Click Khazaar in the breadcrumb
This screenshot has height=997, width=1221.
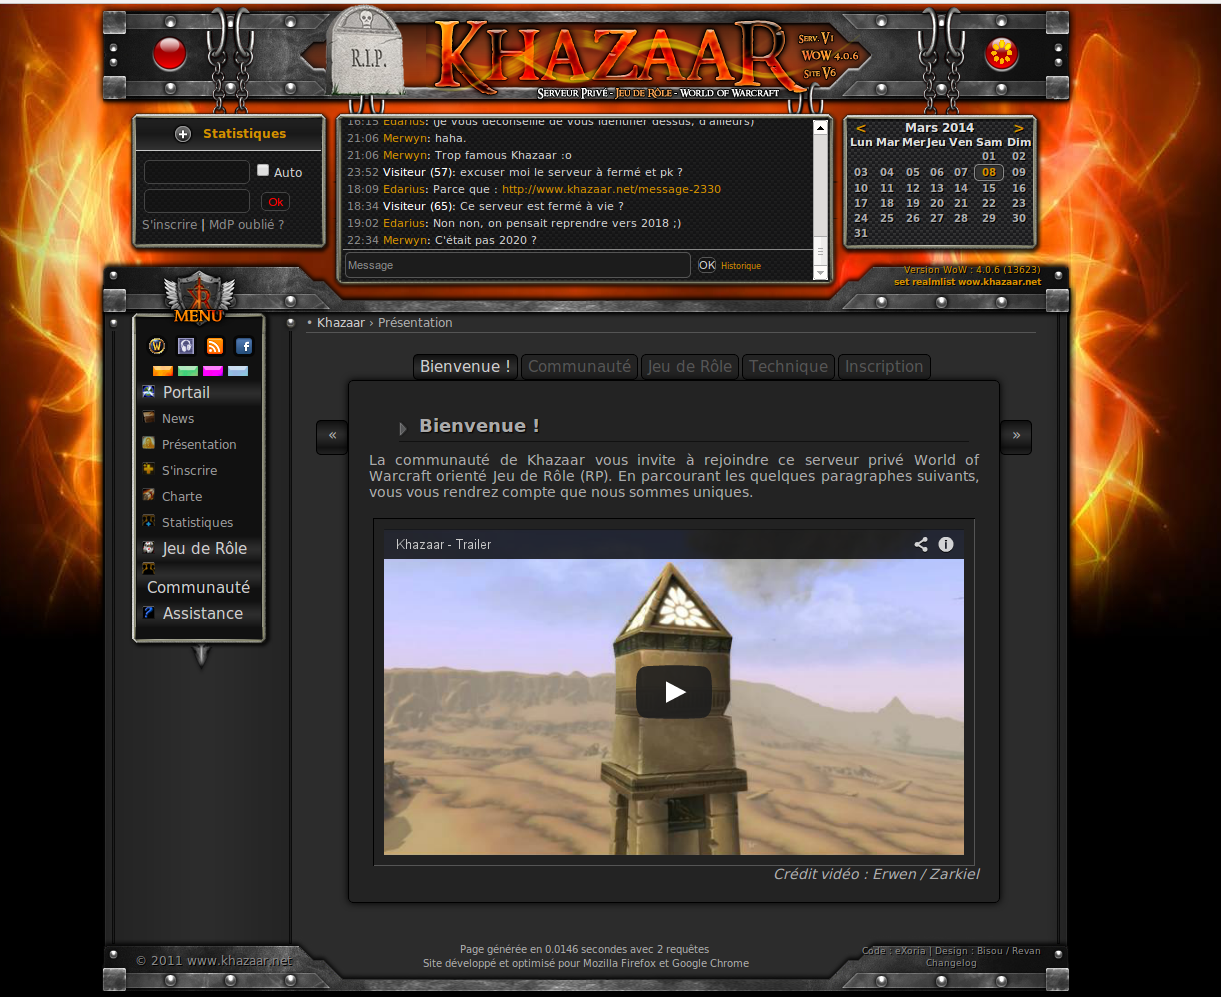tap(341, 323)
